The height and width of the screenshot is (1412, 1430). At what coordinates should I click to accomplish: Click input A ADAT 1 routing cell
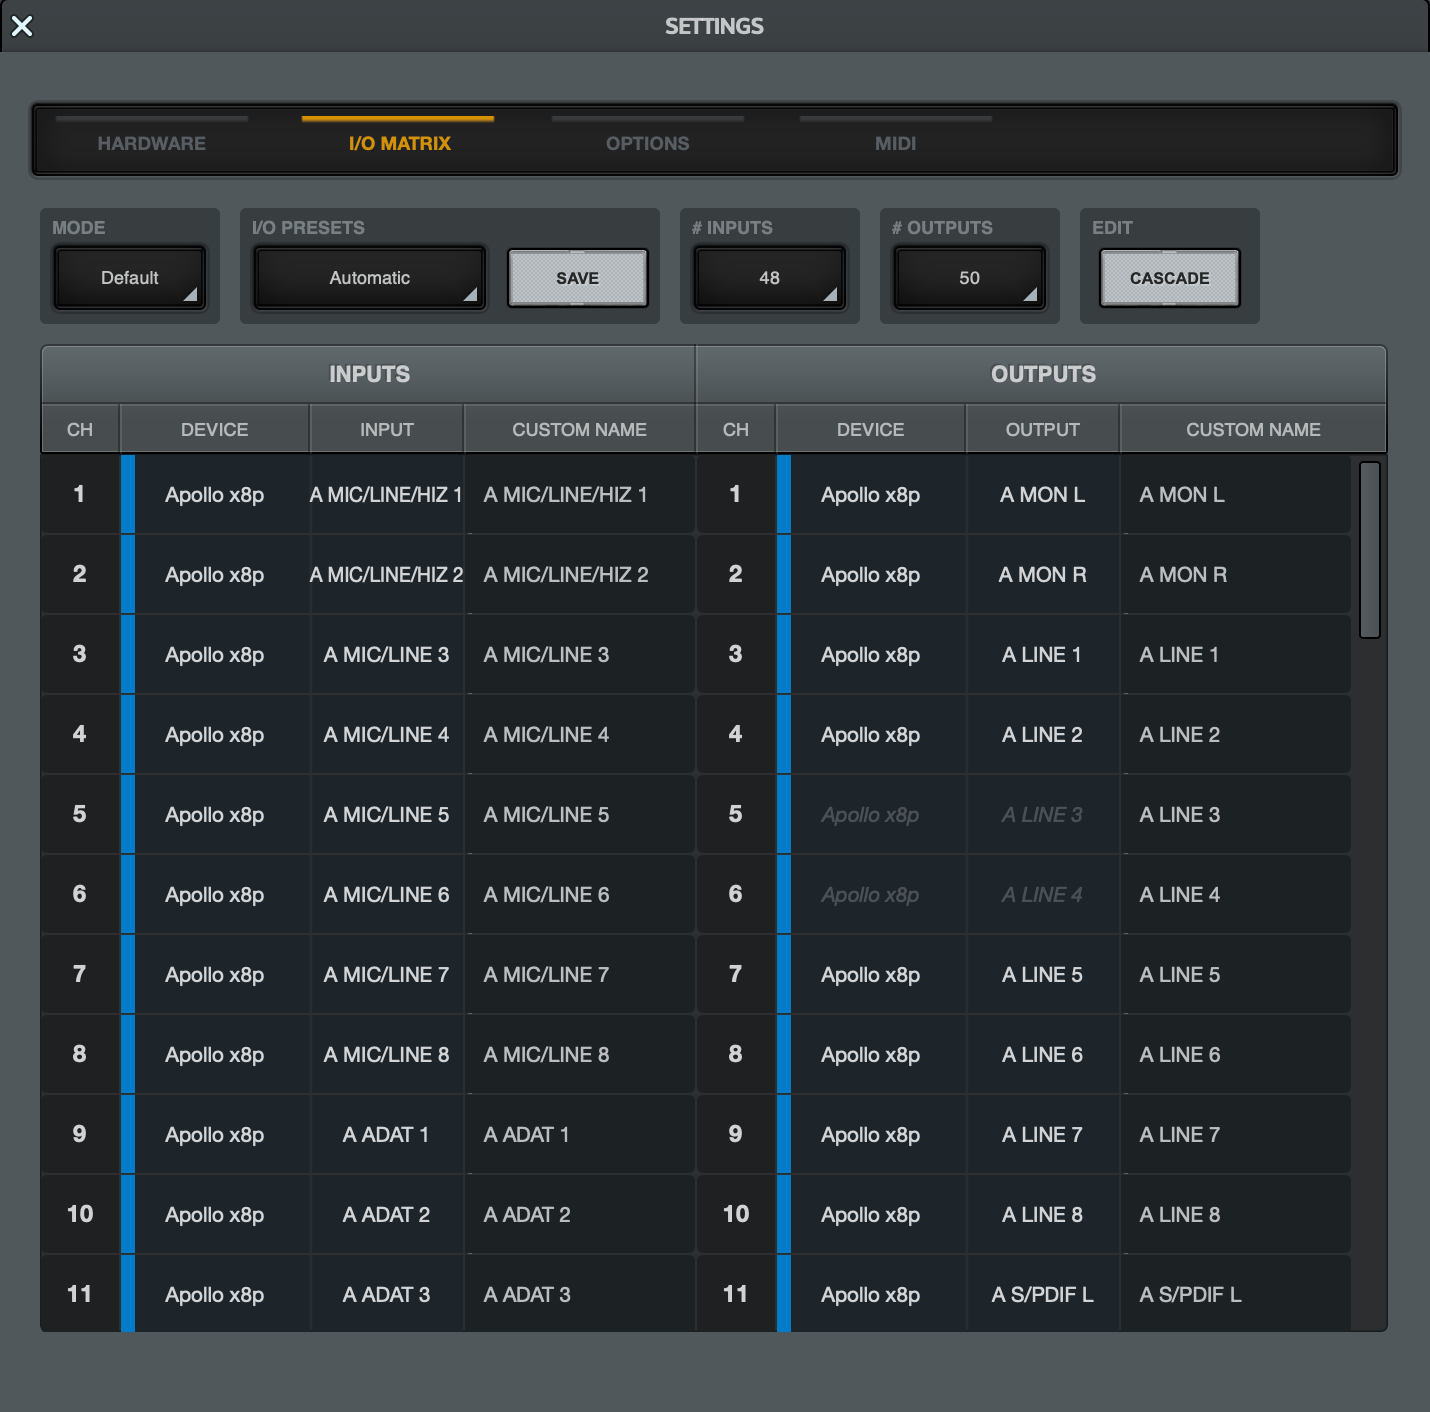386,1135
